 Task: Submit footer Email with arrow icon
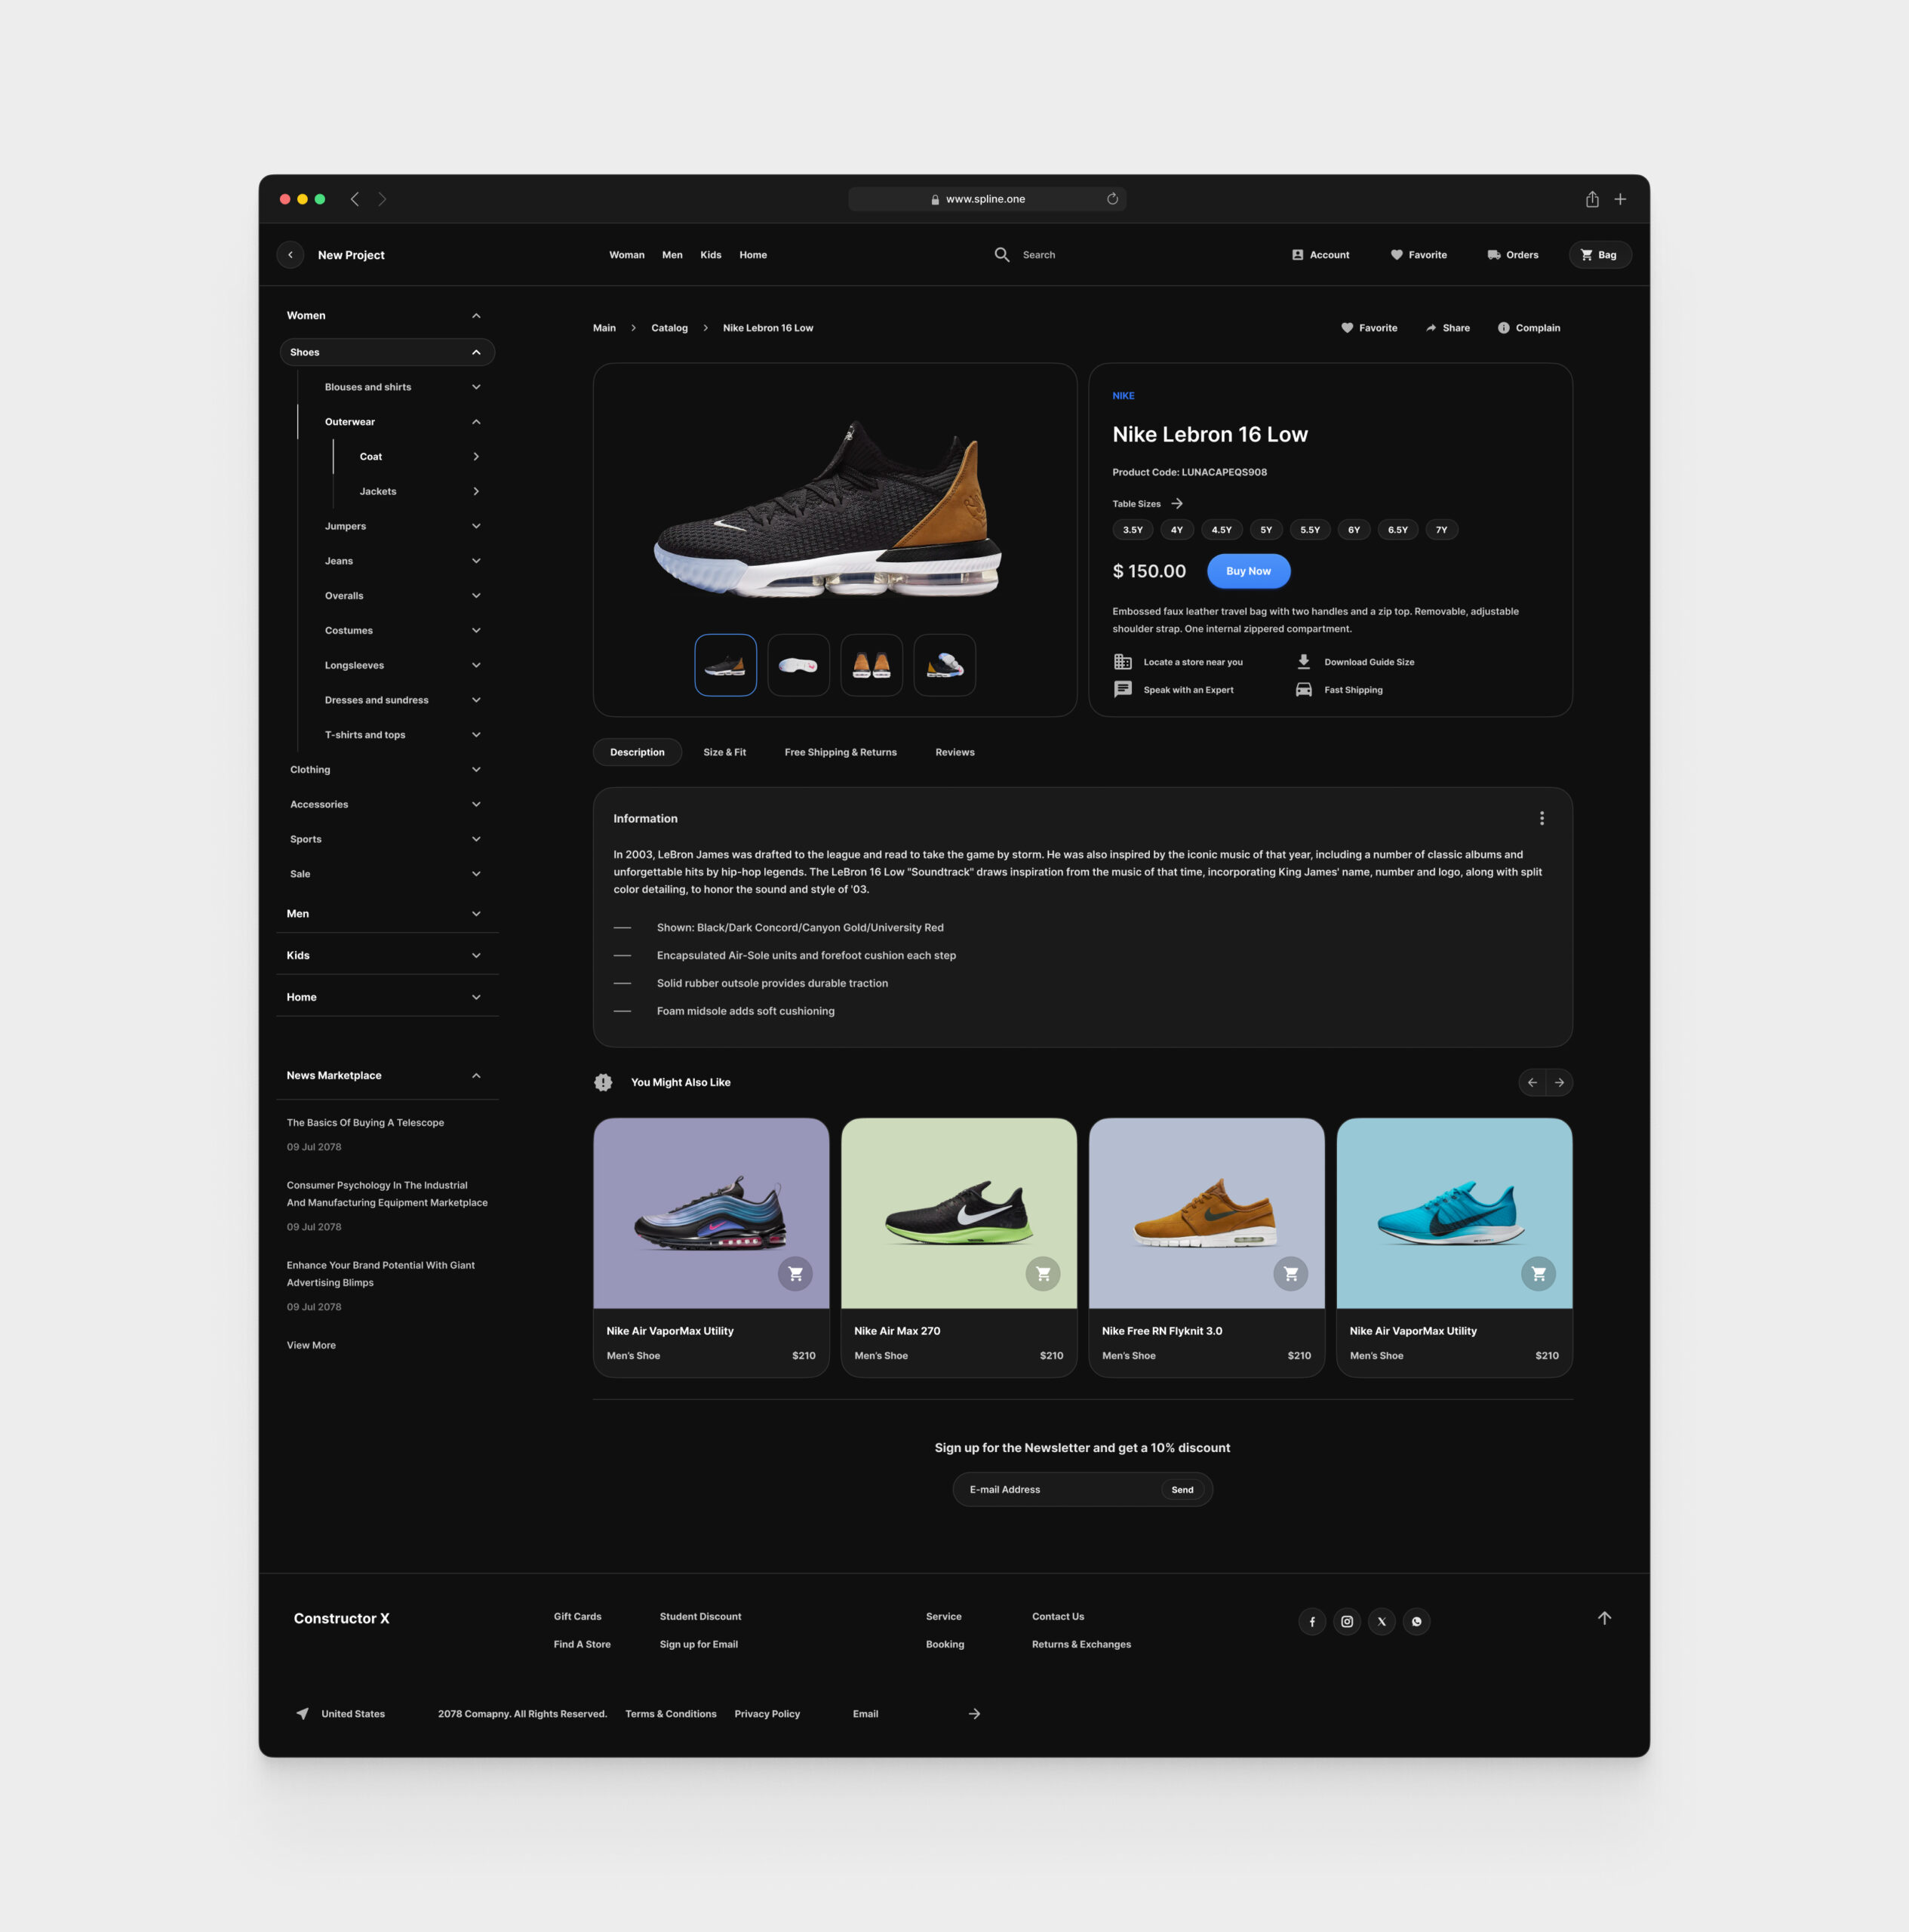(x=974, y=1714)
